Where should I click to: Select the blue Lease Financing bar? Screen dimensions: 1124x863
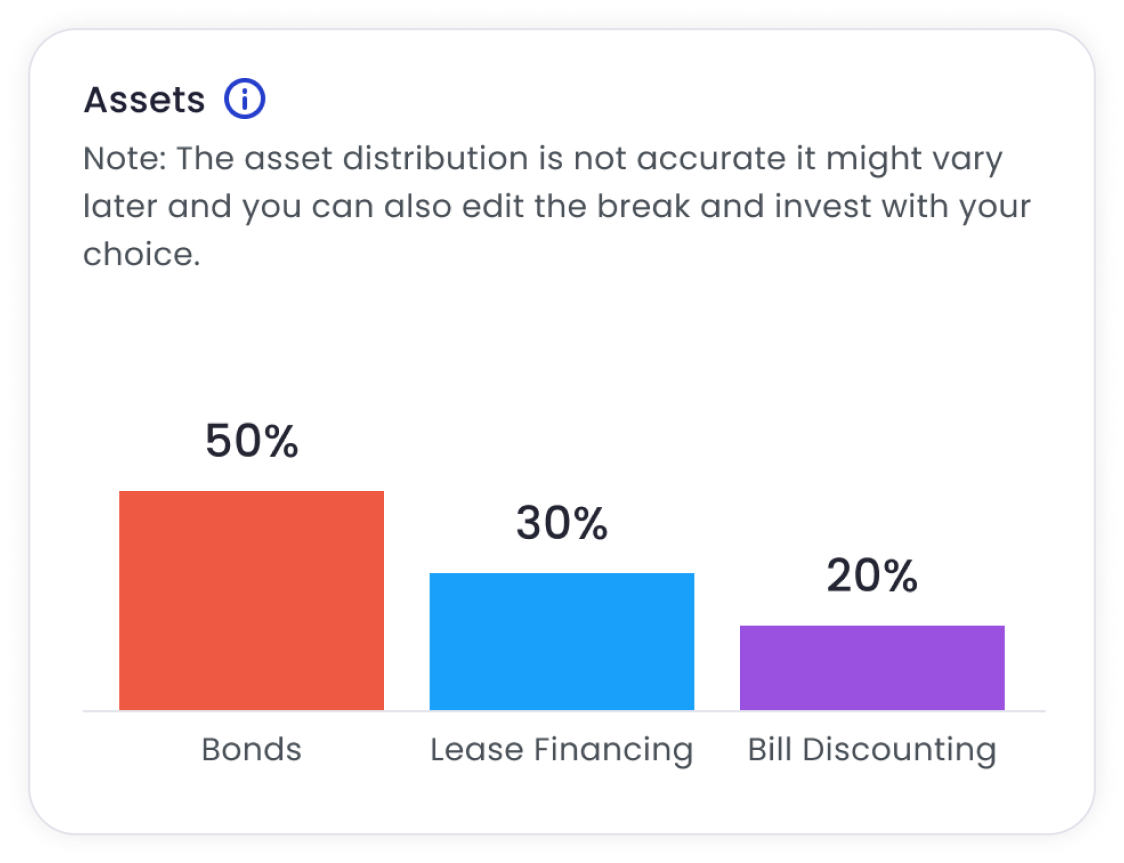pos(561,641)
